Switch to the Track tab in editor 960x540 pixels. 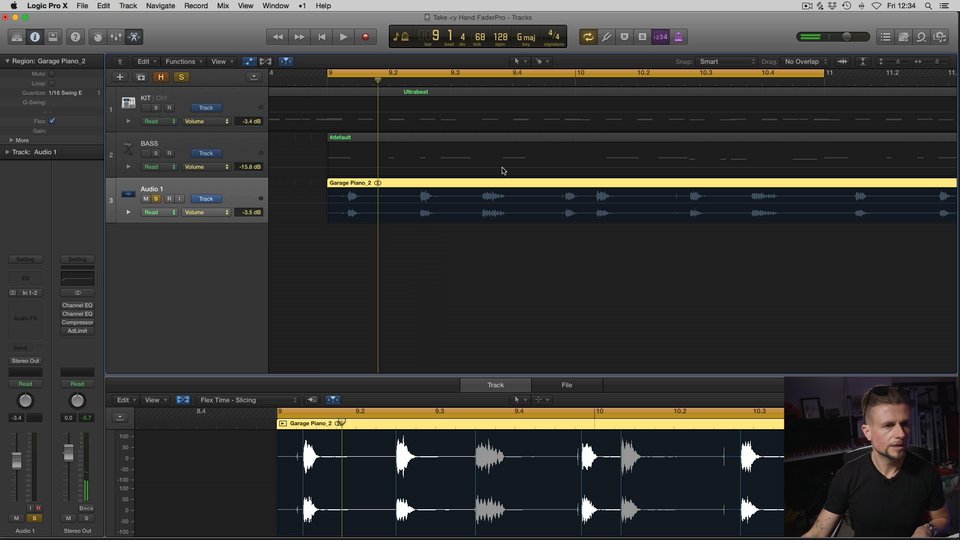point(495,385)
